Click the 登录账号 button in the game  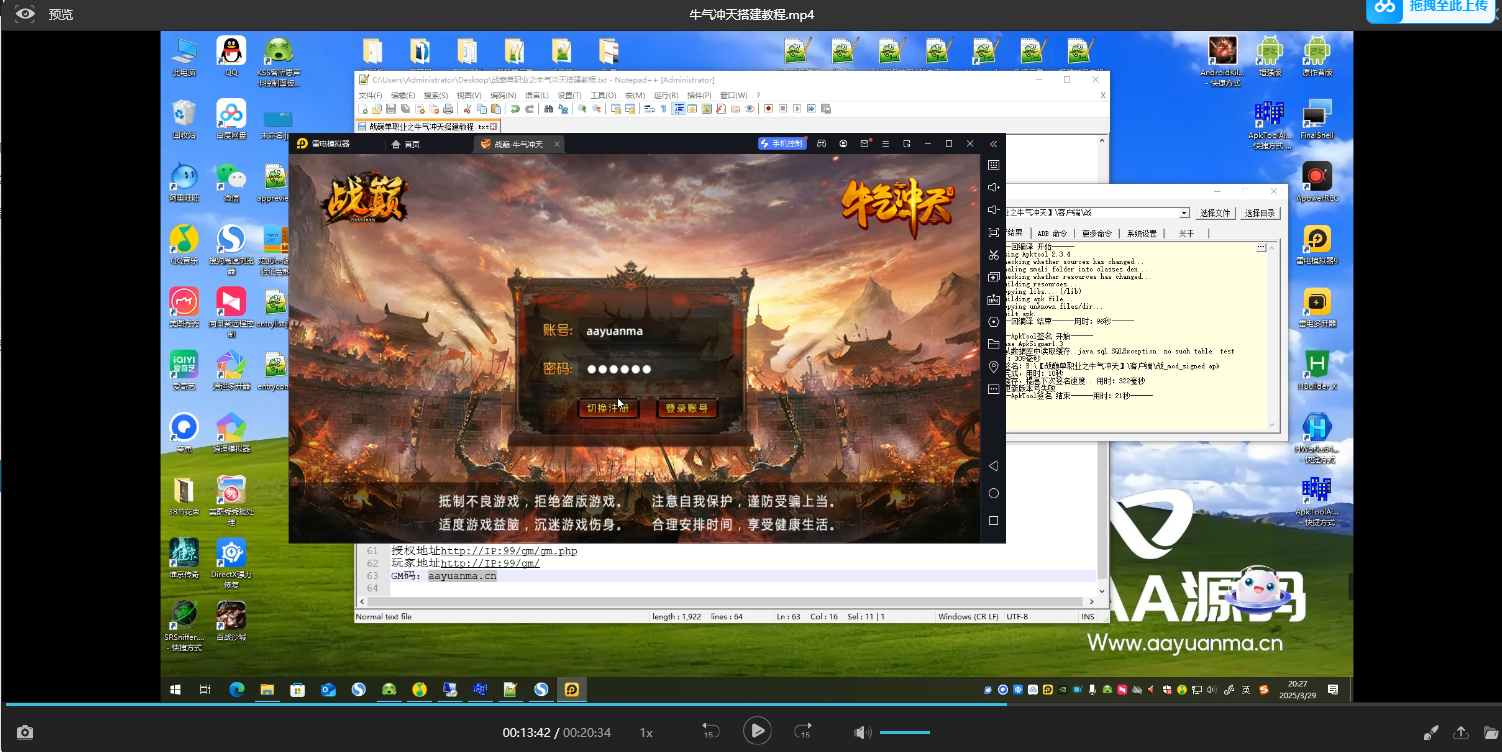[x=687, y=408]
